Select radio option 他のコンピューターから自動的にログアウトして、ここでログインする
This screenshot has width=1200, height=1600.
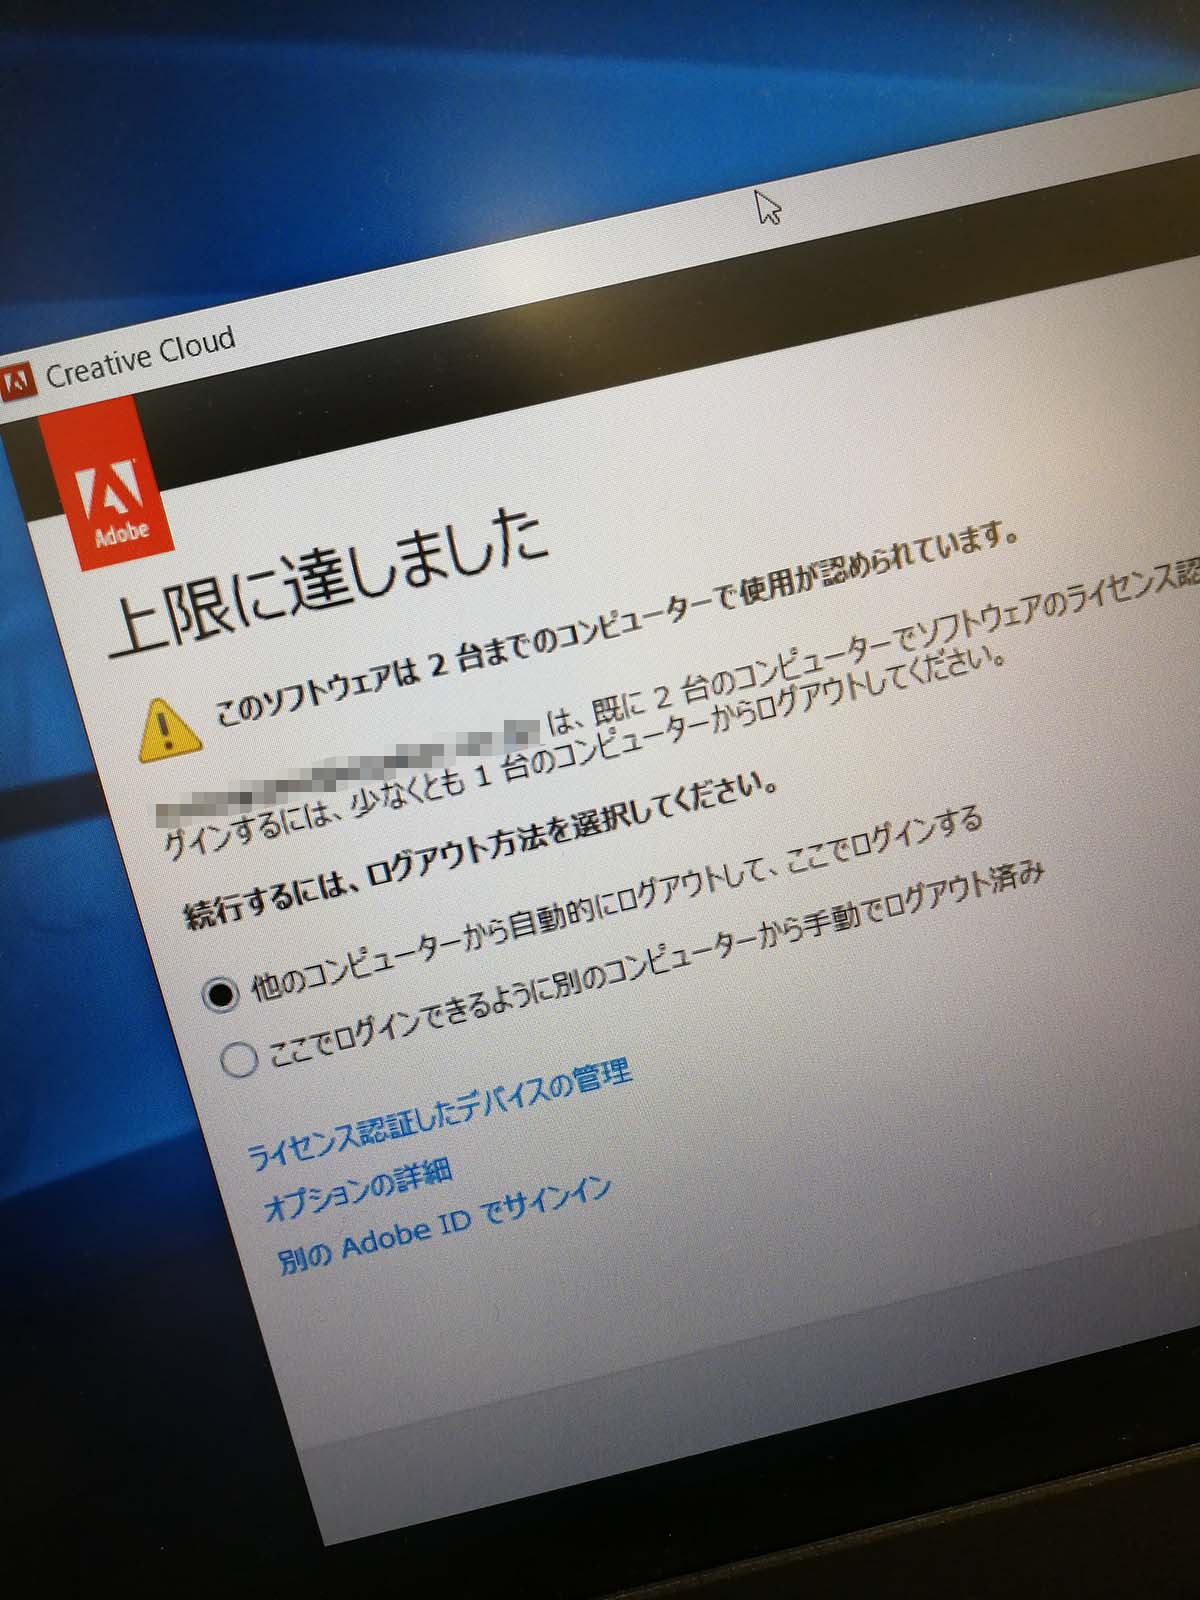click(219, 993)
